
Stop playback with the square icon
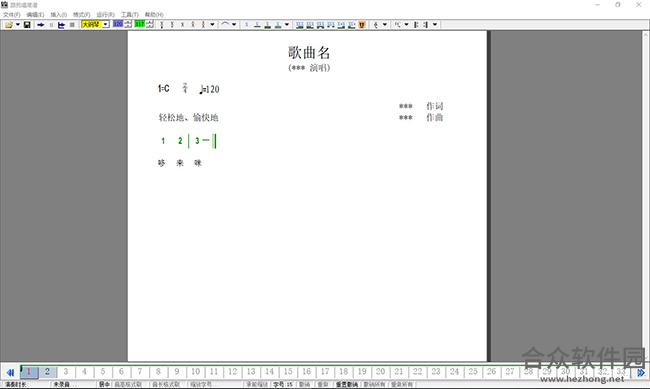(x=72, y=25)
